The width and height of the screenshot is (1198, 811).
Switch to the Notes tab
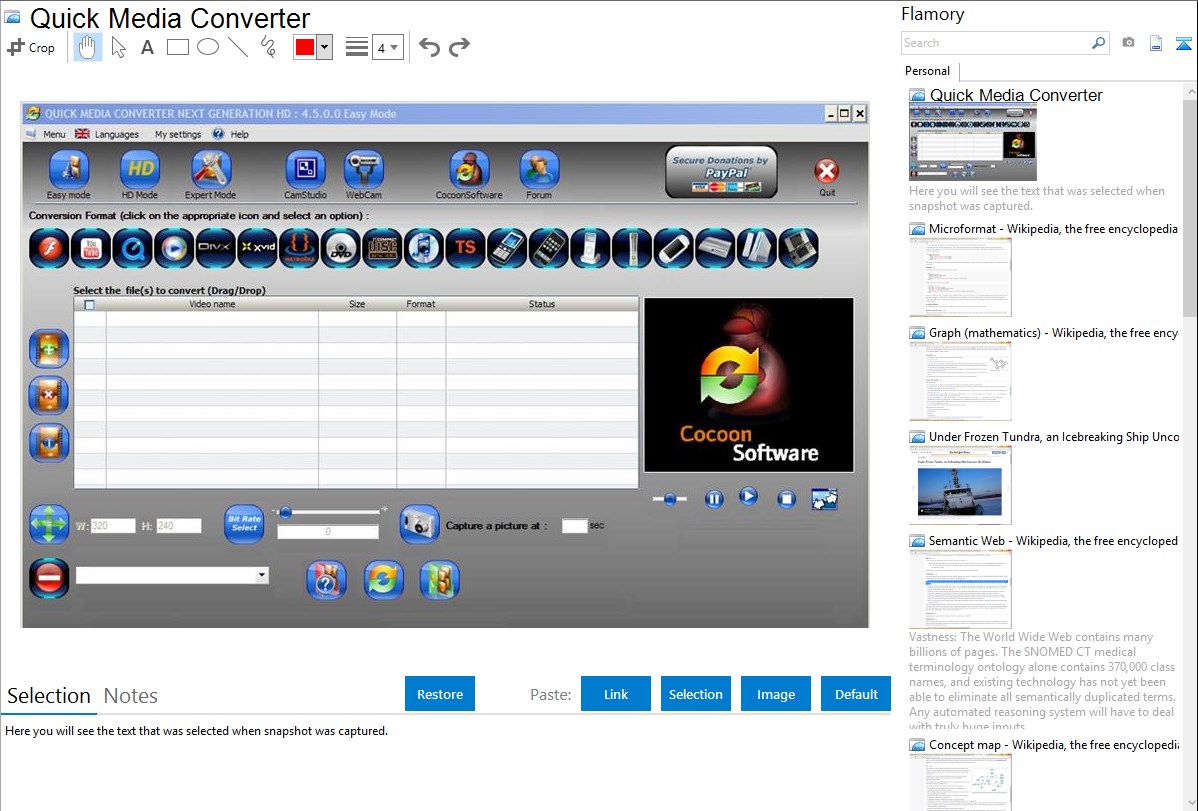click(x=131, y=696)
